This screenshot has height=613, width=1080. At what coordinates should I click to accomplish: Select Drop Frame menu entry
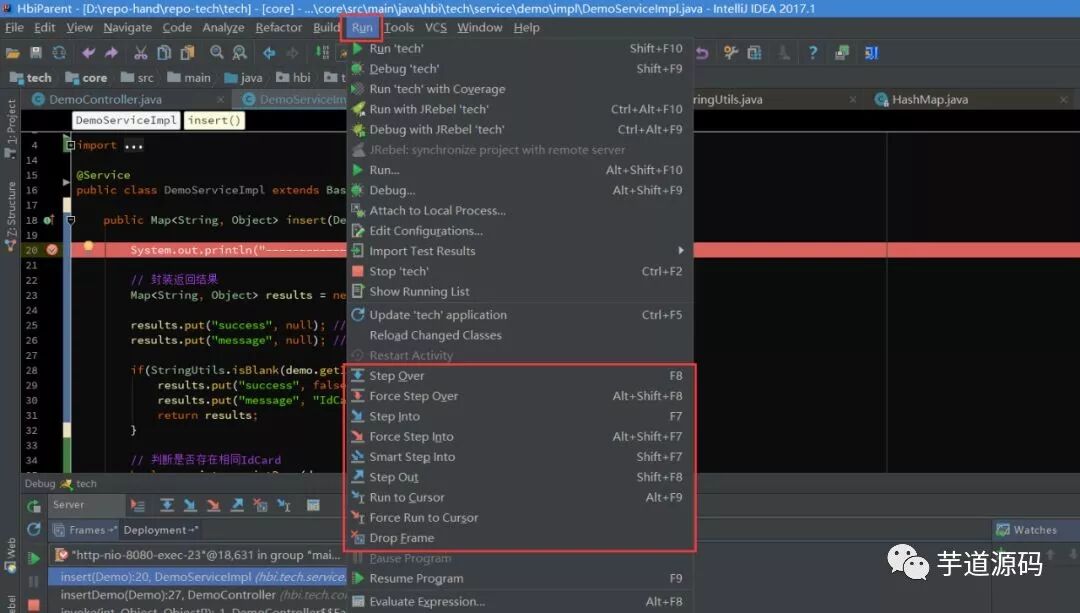519,538
